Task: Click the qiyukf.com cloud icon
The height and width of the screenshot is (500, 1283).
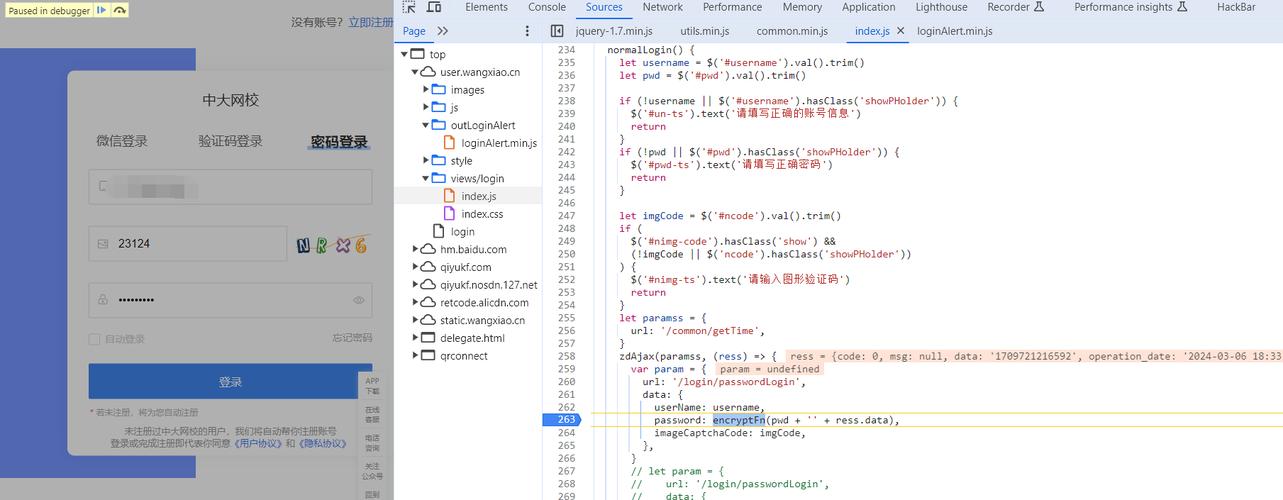Action: coord(428,267)
